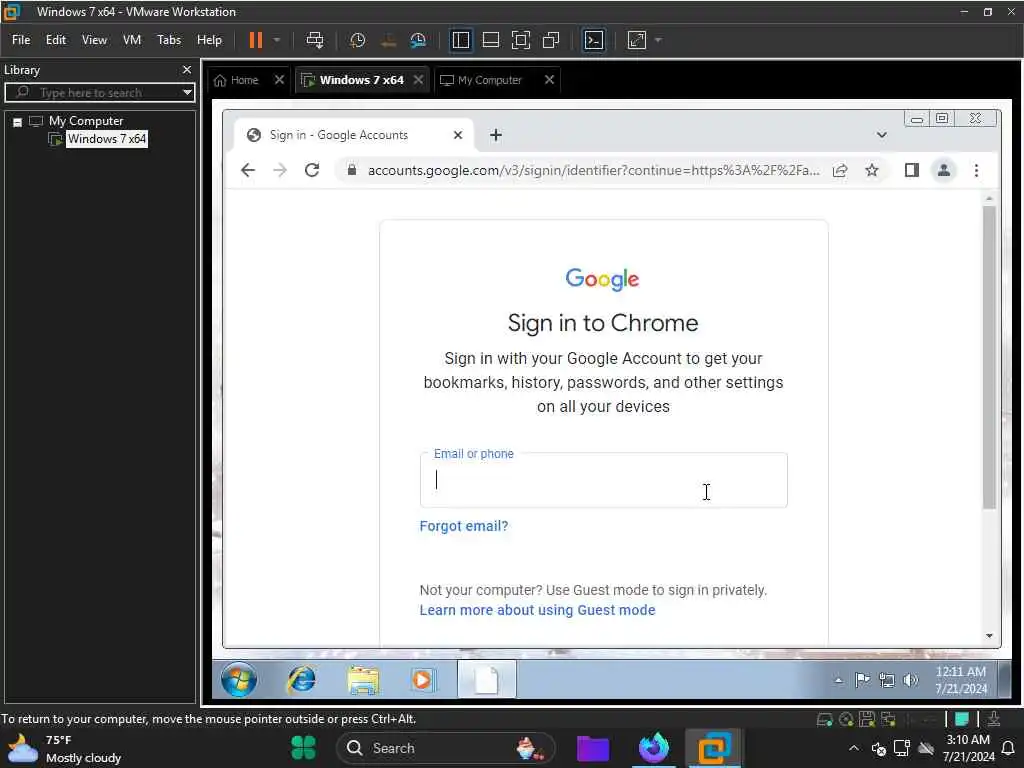Pause the virtual machine with the orange button
The width and height of the screenshot is (1024, 768).
tap(255, 40)
